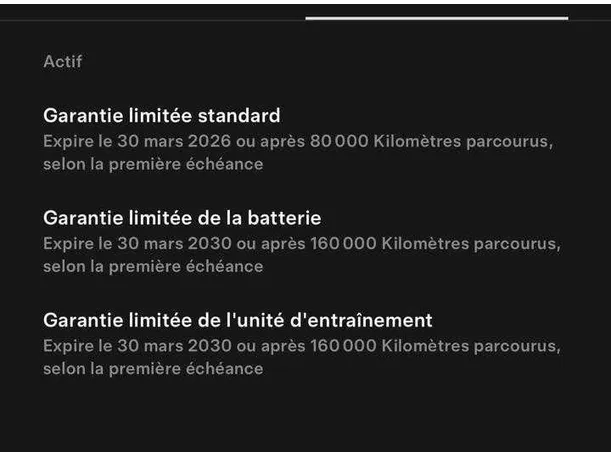
Task: Click the highlighted active tab indicator bar
Action: pos(436,17)
